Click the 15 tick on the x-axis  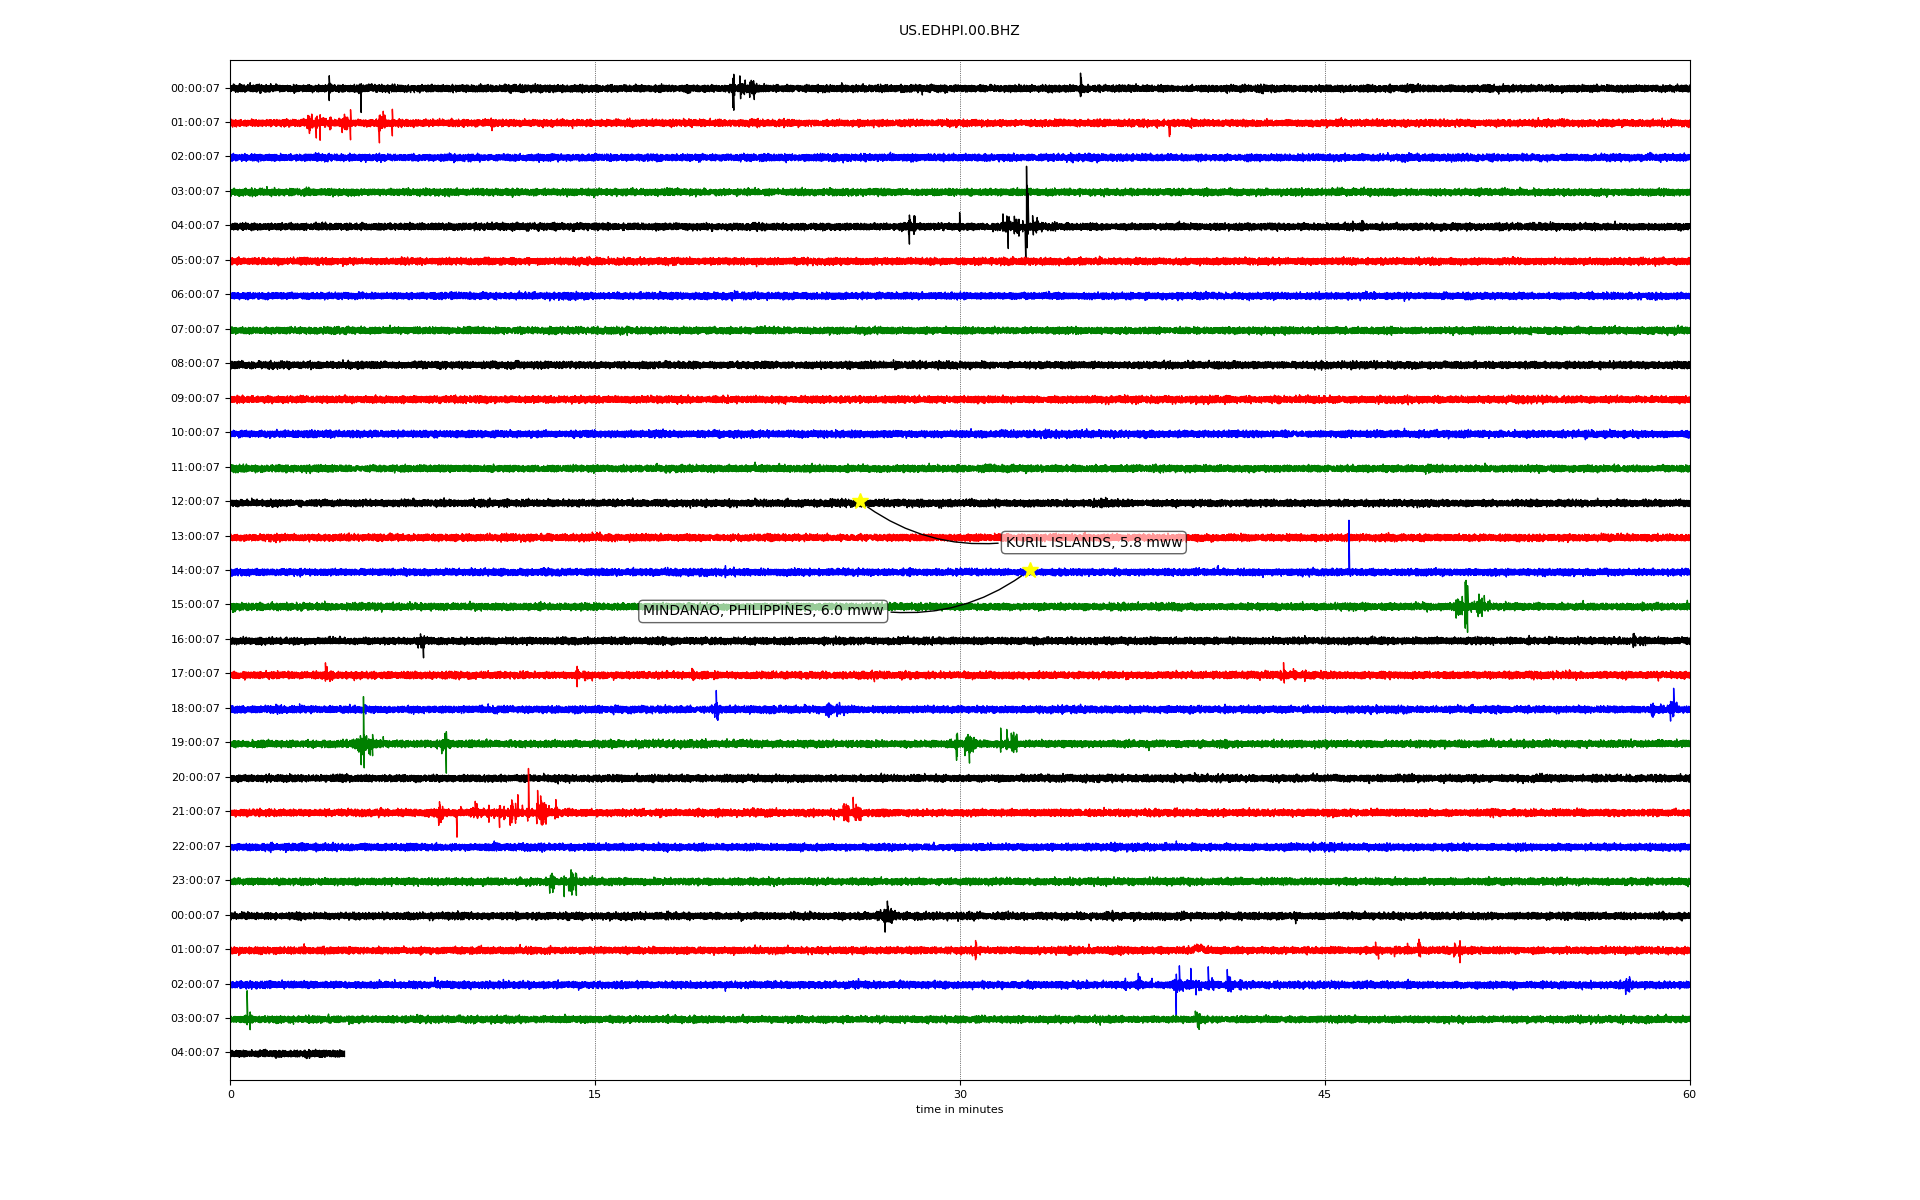(x=595, y=1094)
